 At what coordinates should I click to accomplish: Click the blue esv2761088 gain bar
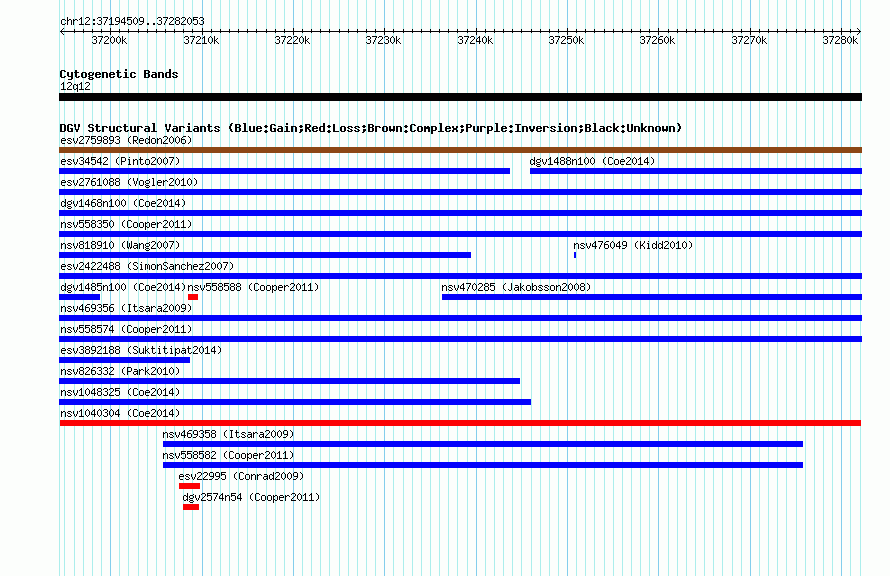tap(460, 192)
